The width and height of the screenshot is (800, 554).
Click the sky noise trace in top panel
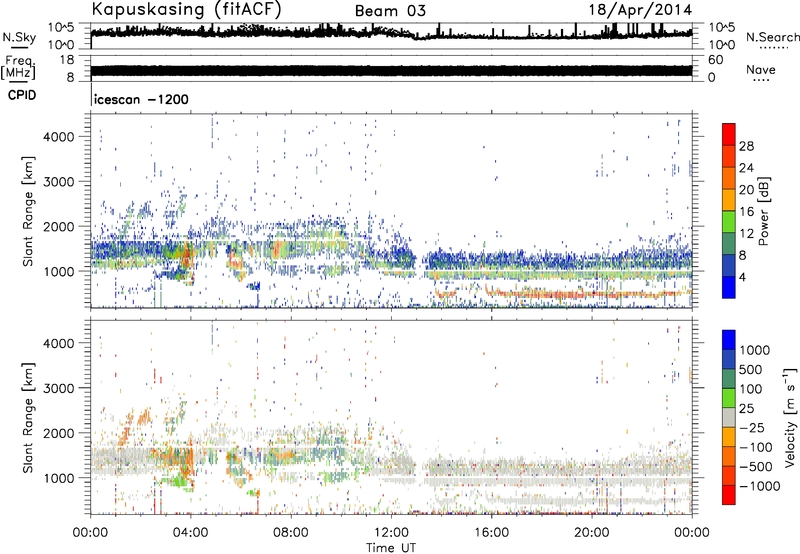click(391, 32)
